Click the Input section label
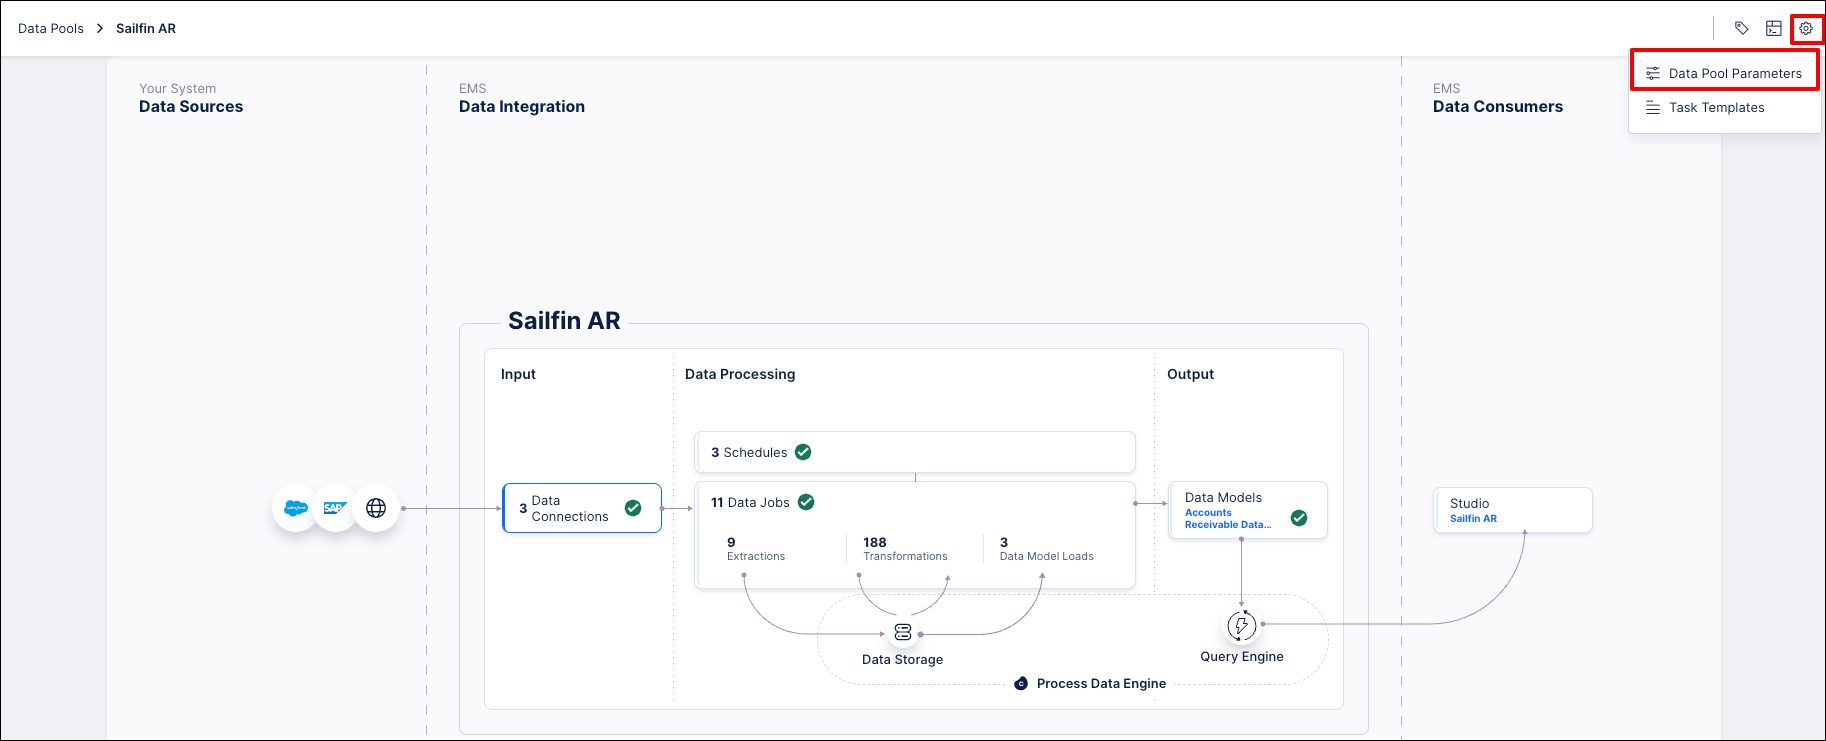 click(518, 374)
